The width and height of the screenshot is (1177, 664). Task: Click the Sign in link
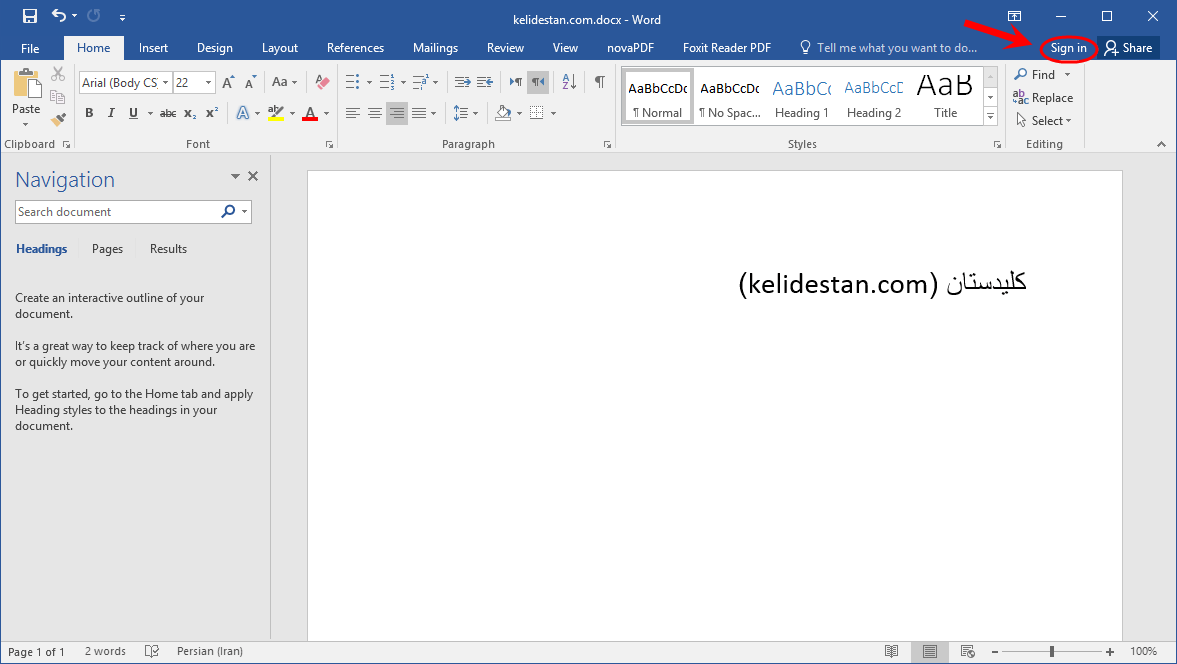[x=1068, y=48]
